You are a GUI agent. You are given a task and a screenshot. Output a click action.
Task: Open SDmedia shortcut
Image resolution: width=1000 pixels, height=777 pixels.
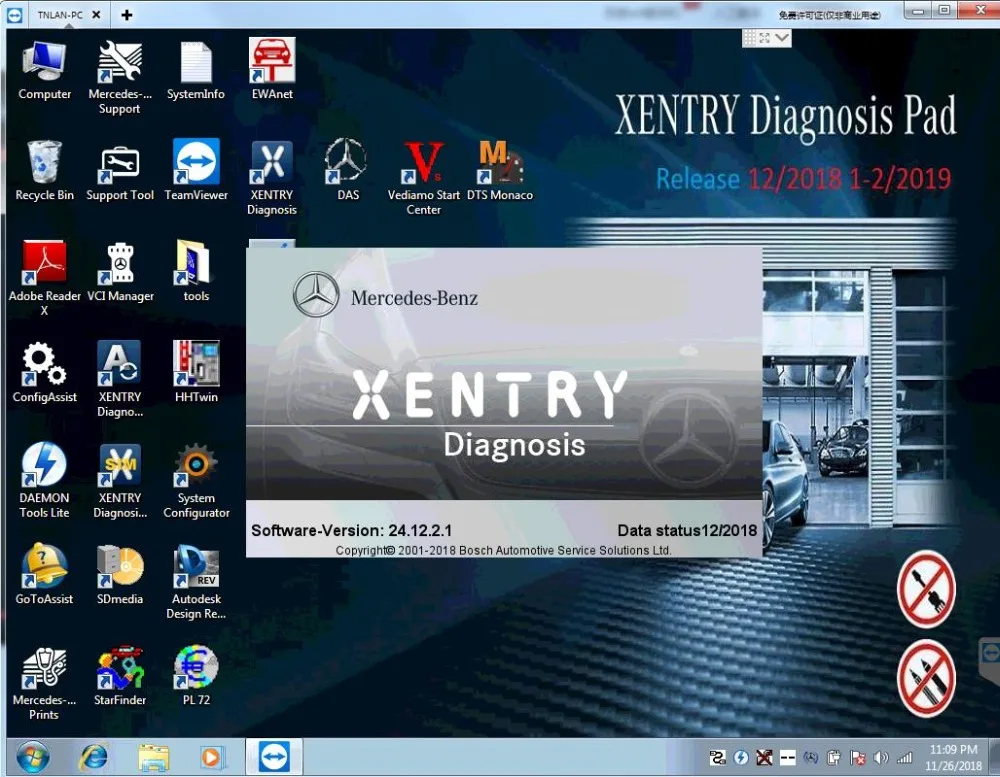pos(119,575)
